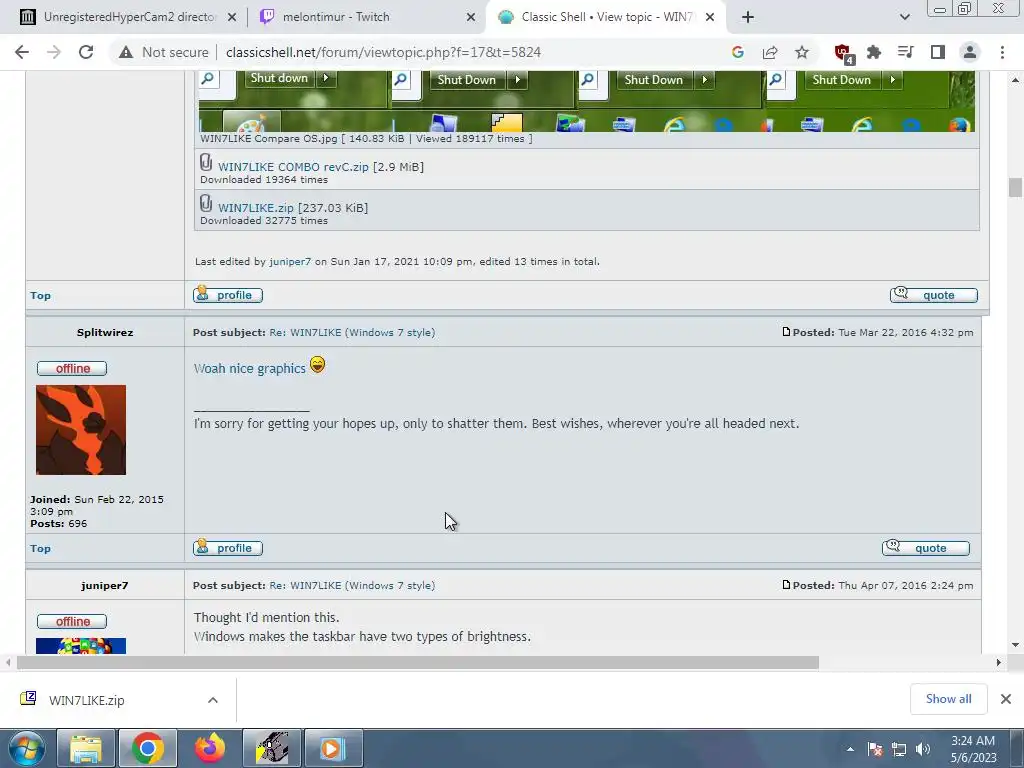
Task: Click Splitwirez offline status badge
Action: [x=72, y=368]
